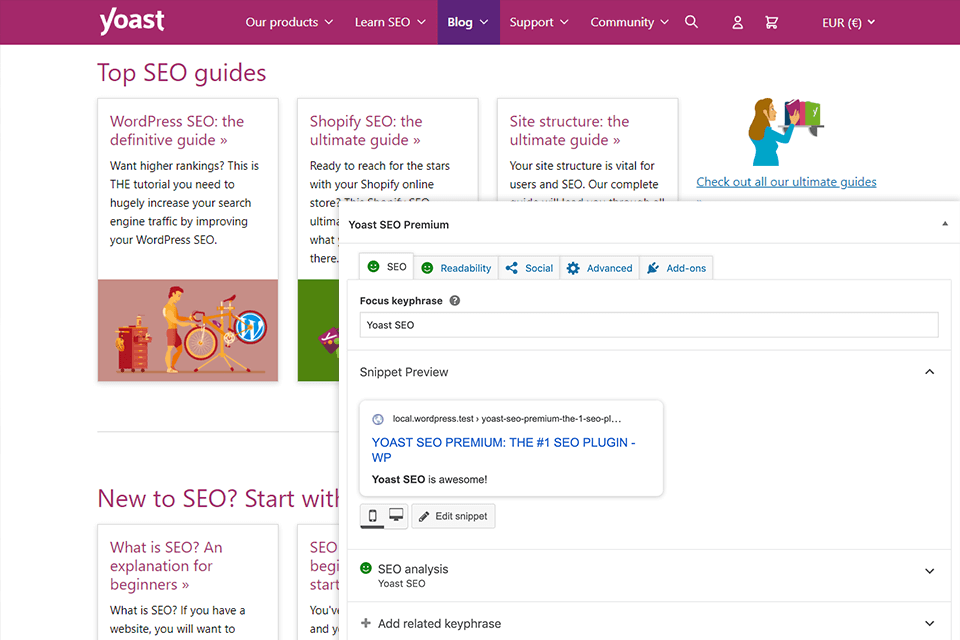The height and width of the screenshot is (640, 960).
Task: Click the 'Snippet Preview' section label
Action: (403, 372)
